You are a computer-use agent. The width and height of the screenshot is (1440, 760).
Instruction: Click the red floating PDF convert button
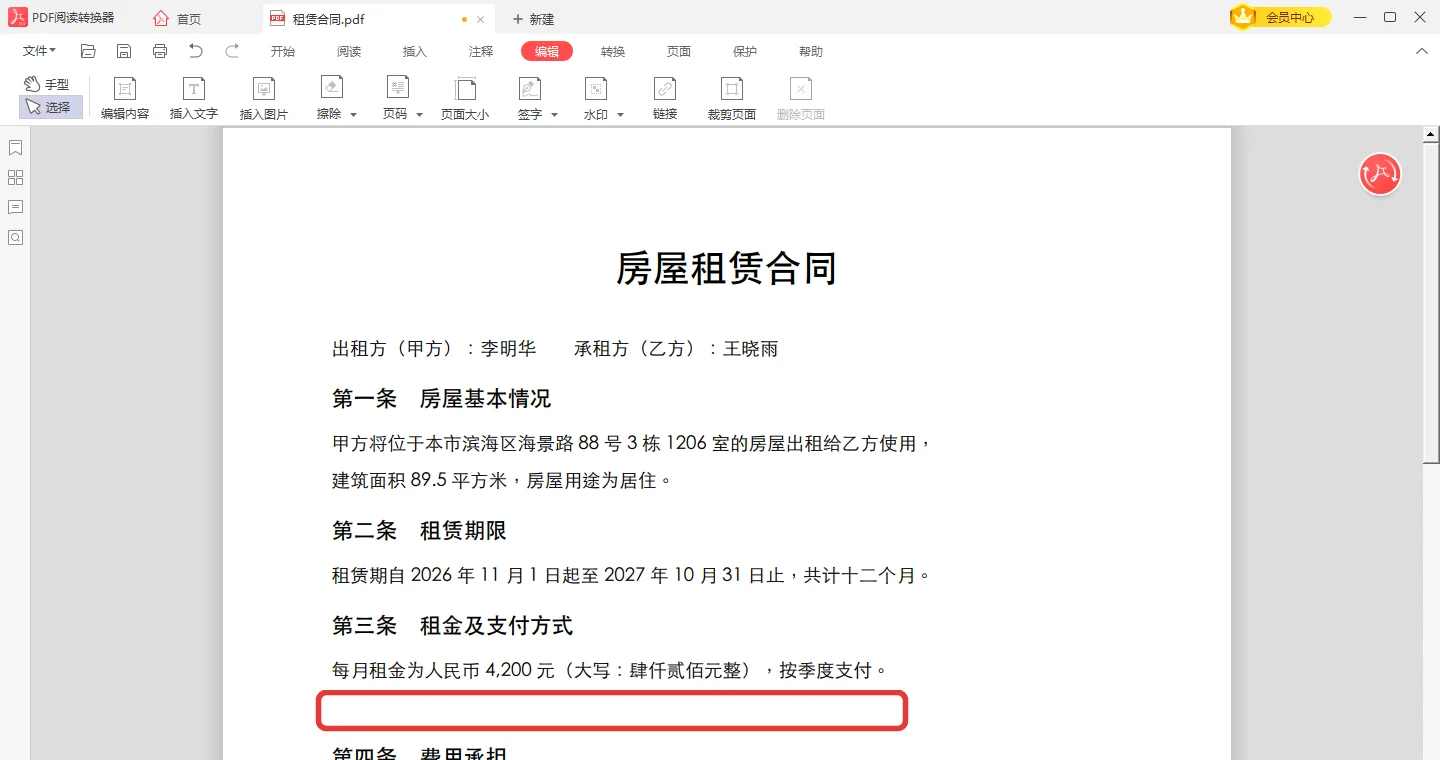click(1380, 174)
